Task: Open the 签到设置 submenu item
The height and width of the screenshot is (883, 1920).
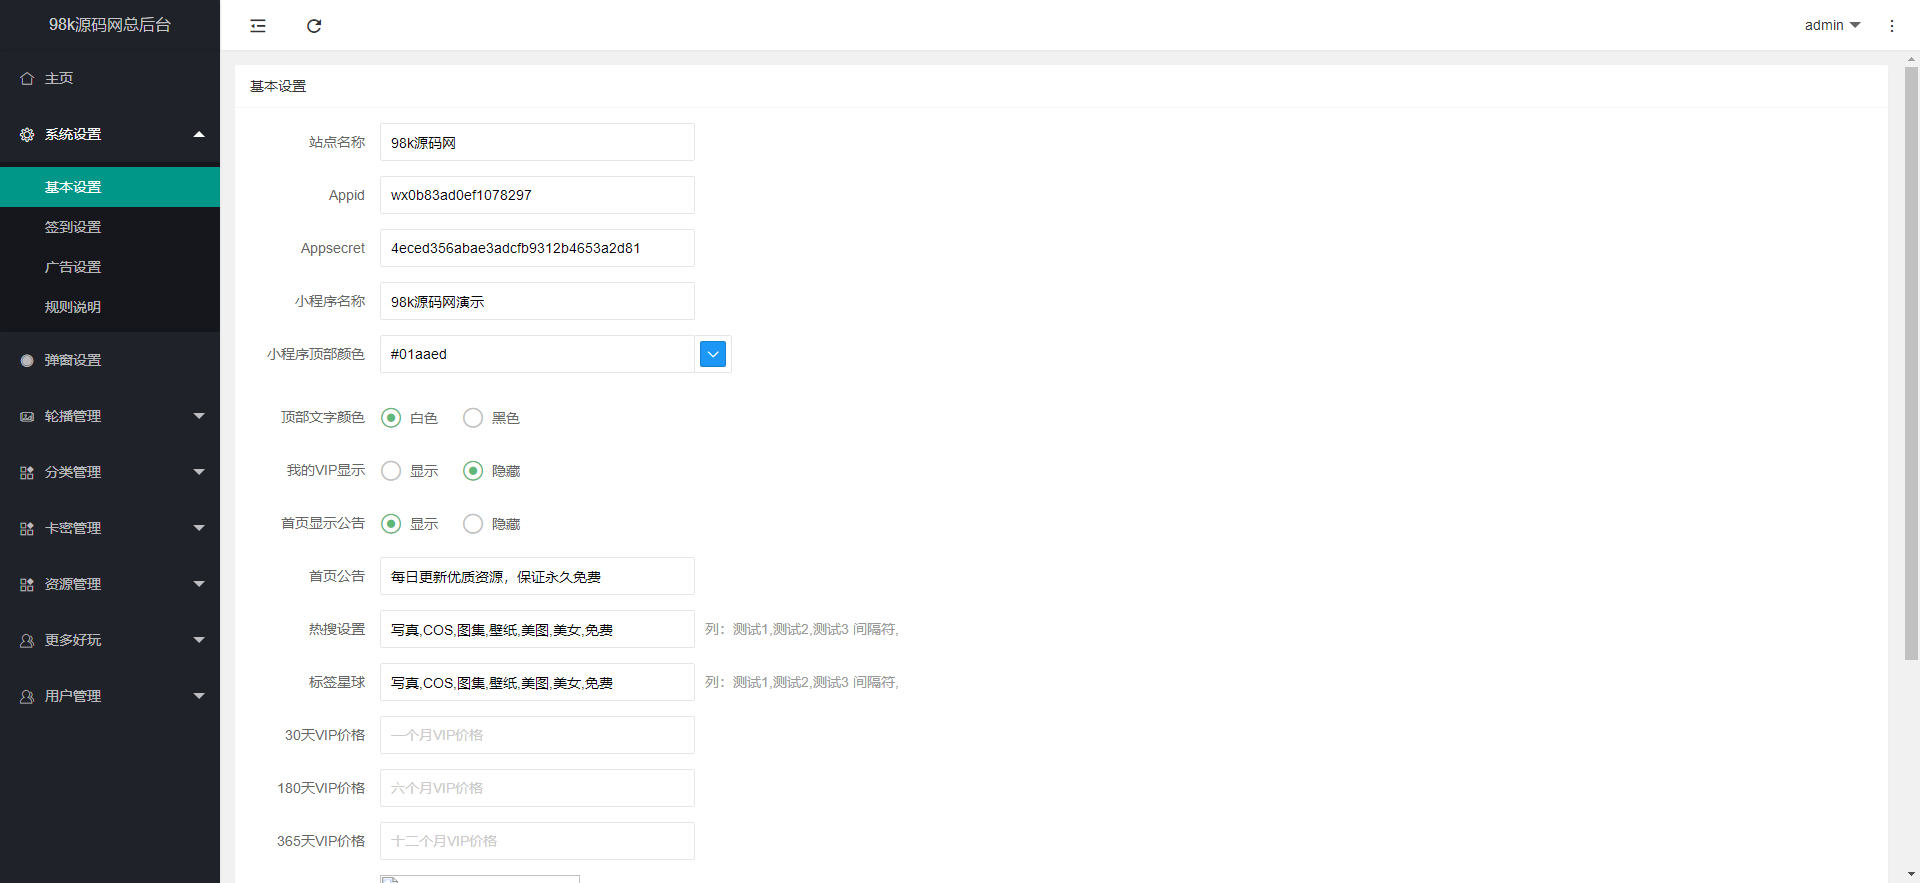Action: (110, 227)
